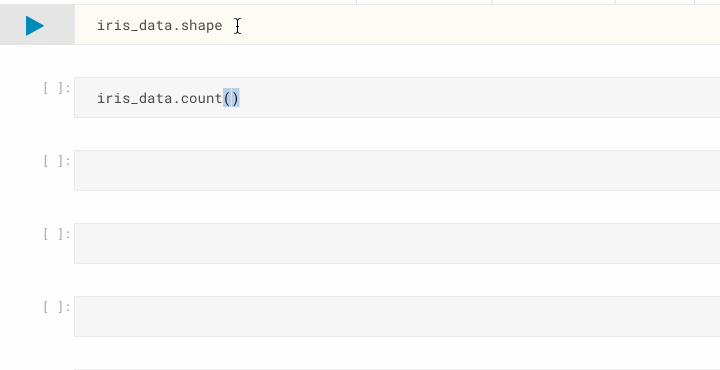Click the highlighted parentheses after count
The image size is (720, 370).
click(x=231, y=99)
